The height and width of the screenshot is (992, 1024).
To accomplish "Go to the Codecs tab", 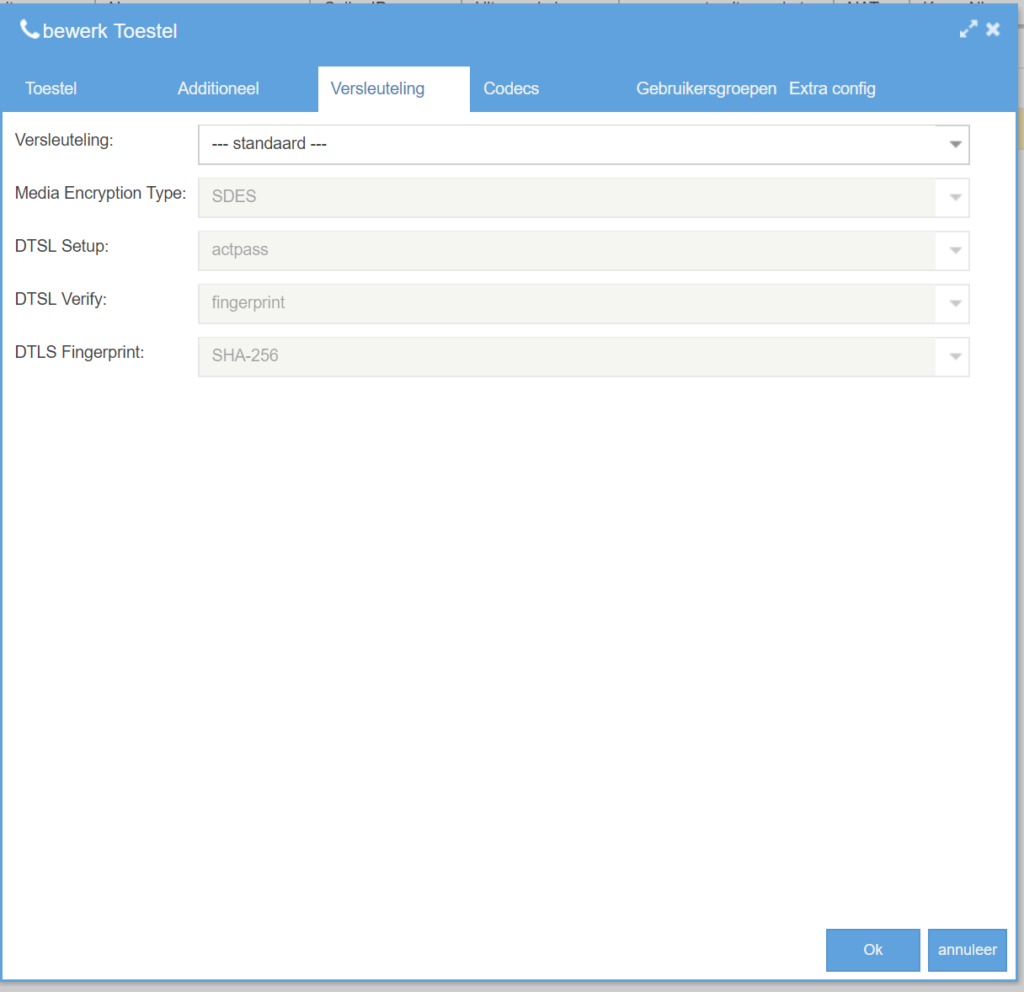I will [x=511, y=89].
